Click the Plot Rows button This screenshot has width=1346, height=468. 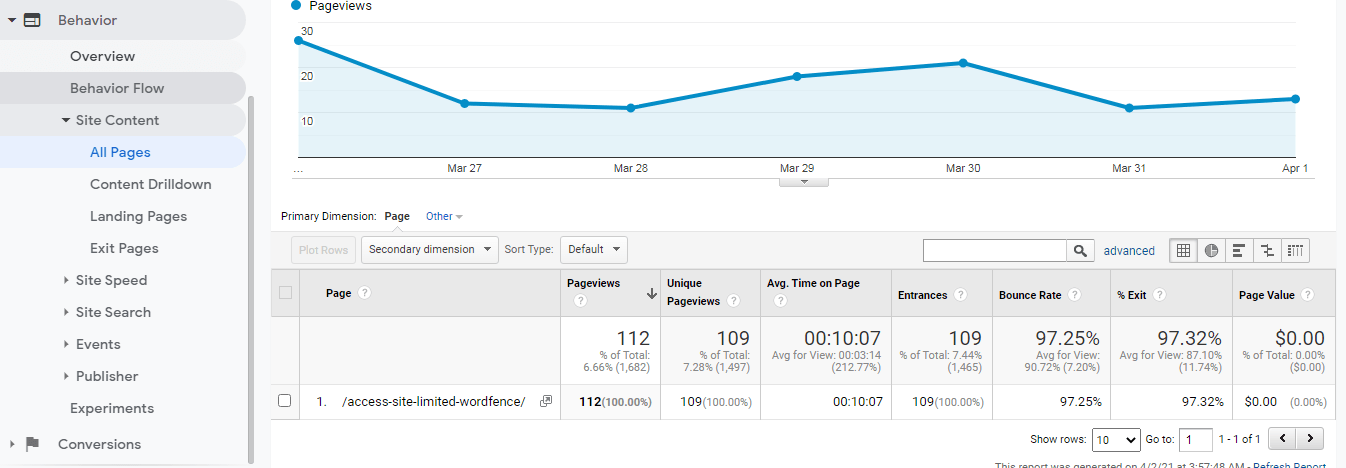(x=323, y=250)
